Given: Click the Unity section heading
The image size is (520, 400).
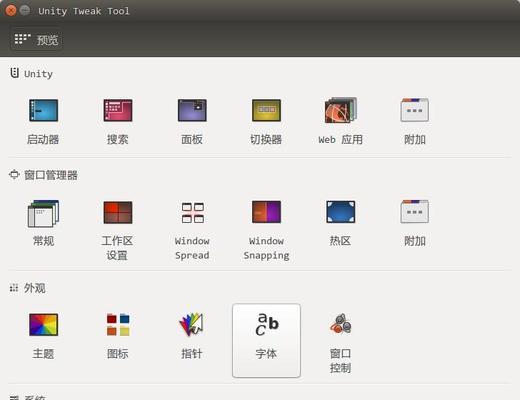Looking at the screenshot, I should [38, 74].
